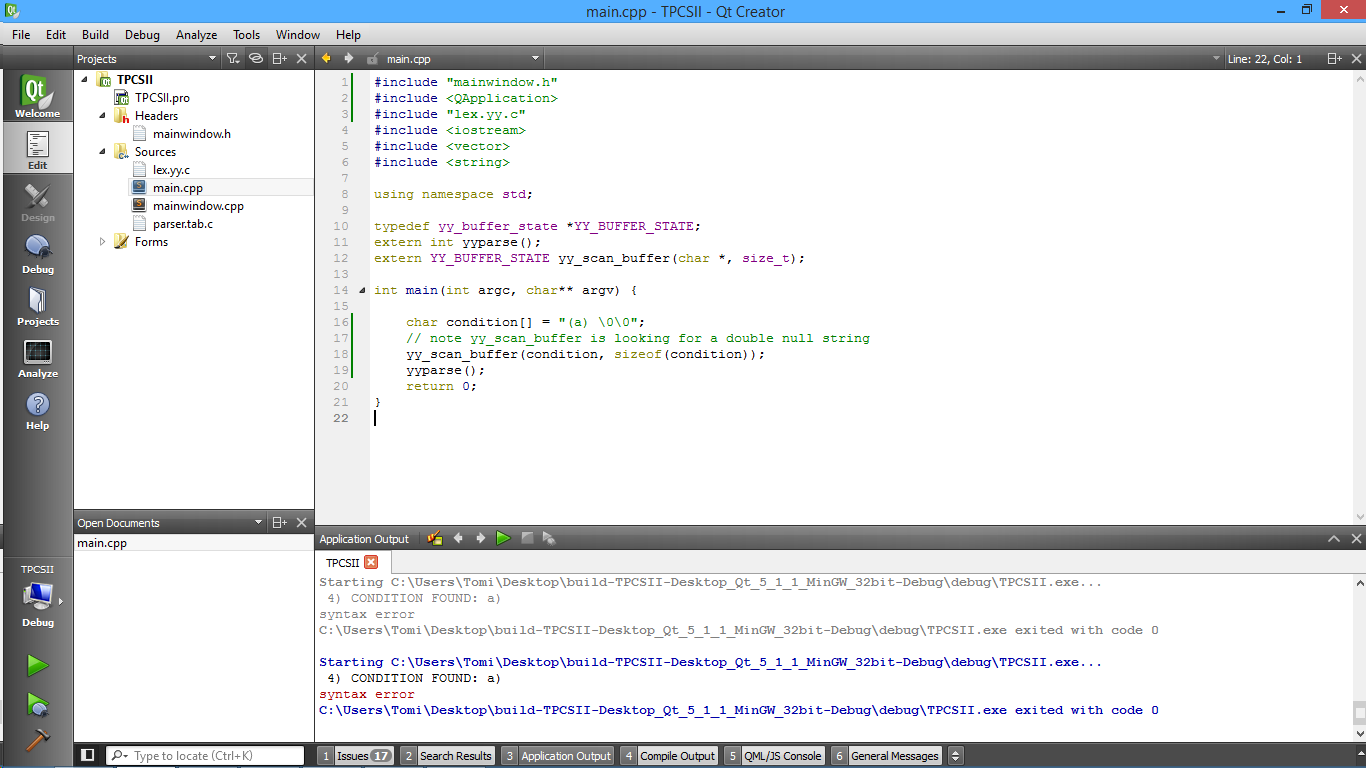
Task: Collapse the TPCSII project tree node
Action: [85, 79]
